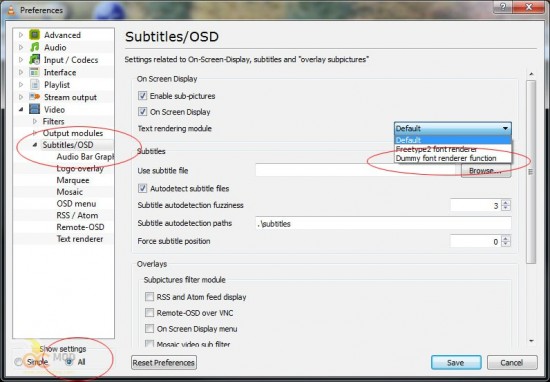Open the Text renderer tree item
The height and width of the screenshot is (382, 550).
pyautogui.click(x=80, y=239)
